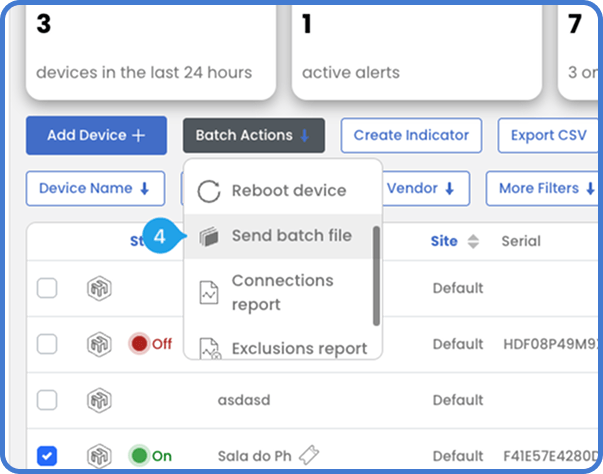
Task: Select Reboot device from batch menu
Action: (283, 191)
